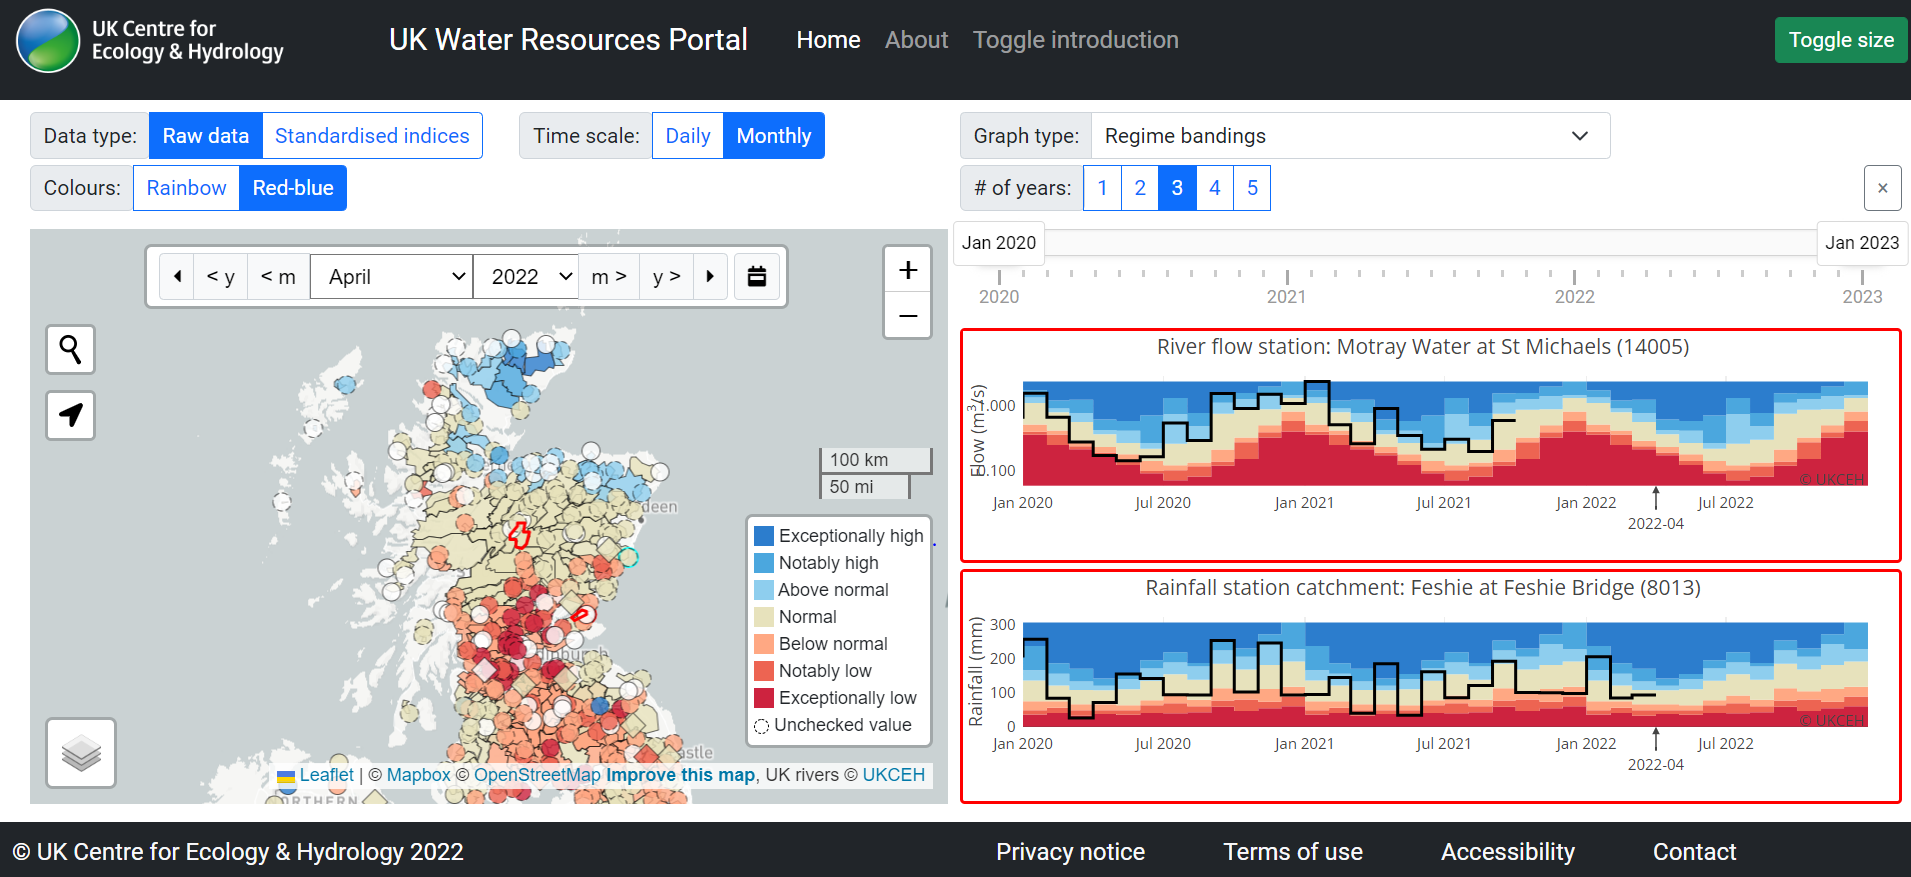Open the About page
This screenshot has height=877, width=1911.
click(916, 40)
